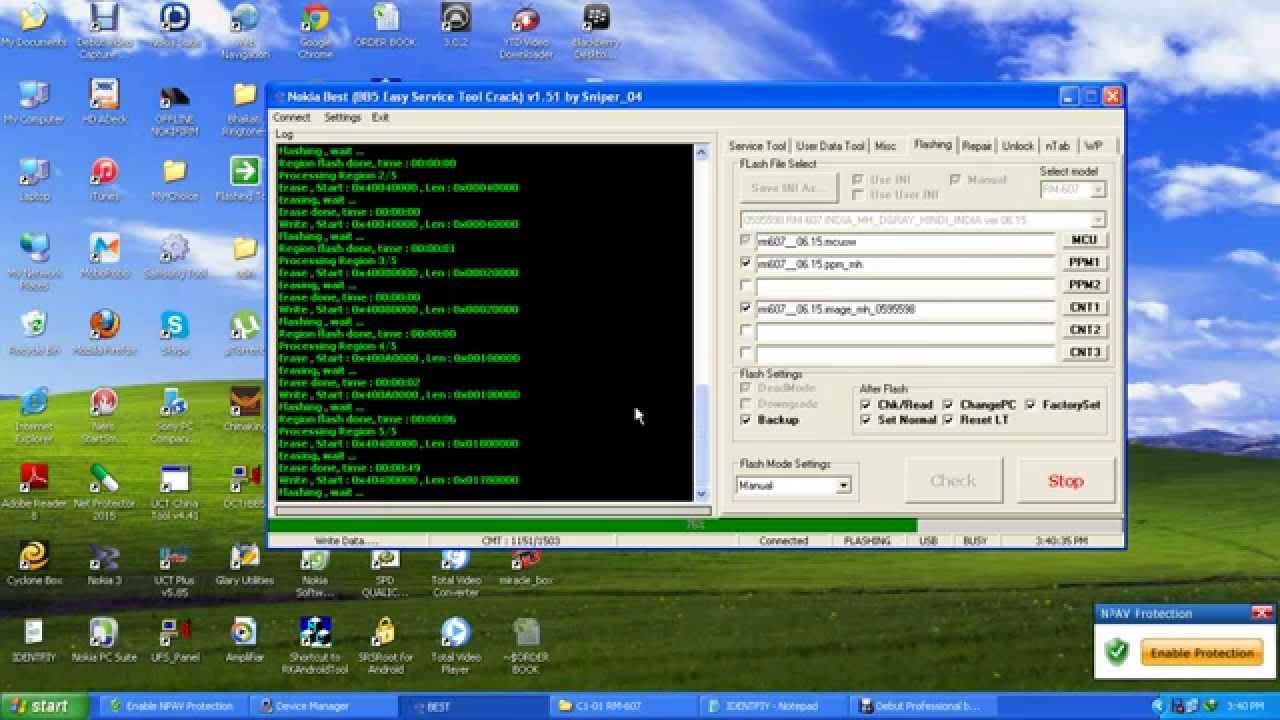Click the PPM2 file browse button
Image resolution: width=1280 pixels, height=720 pixels.
point(1084,285)
